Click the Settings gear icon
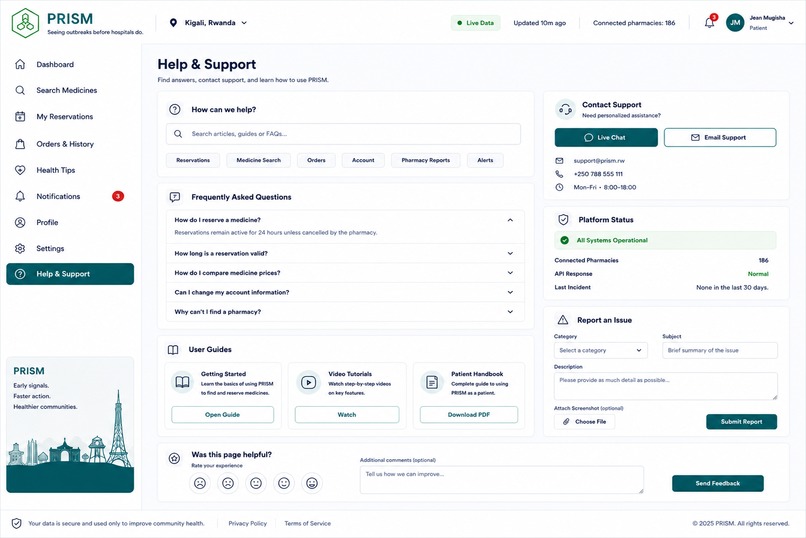806x538 pixels. pyautogui.click(x=20, y=248)
